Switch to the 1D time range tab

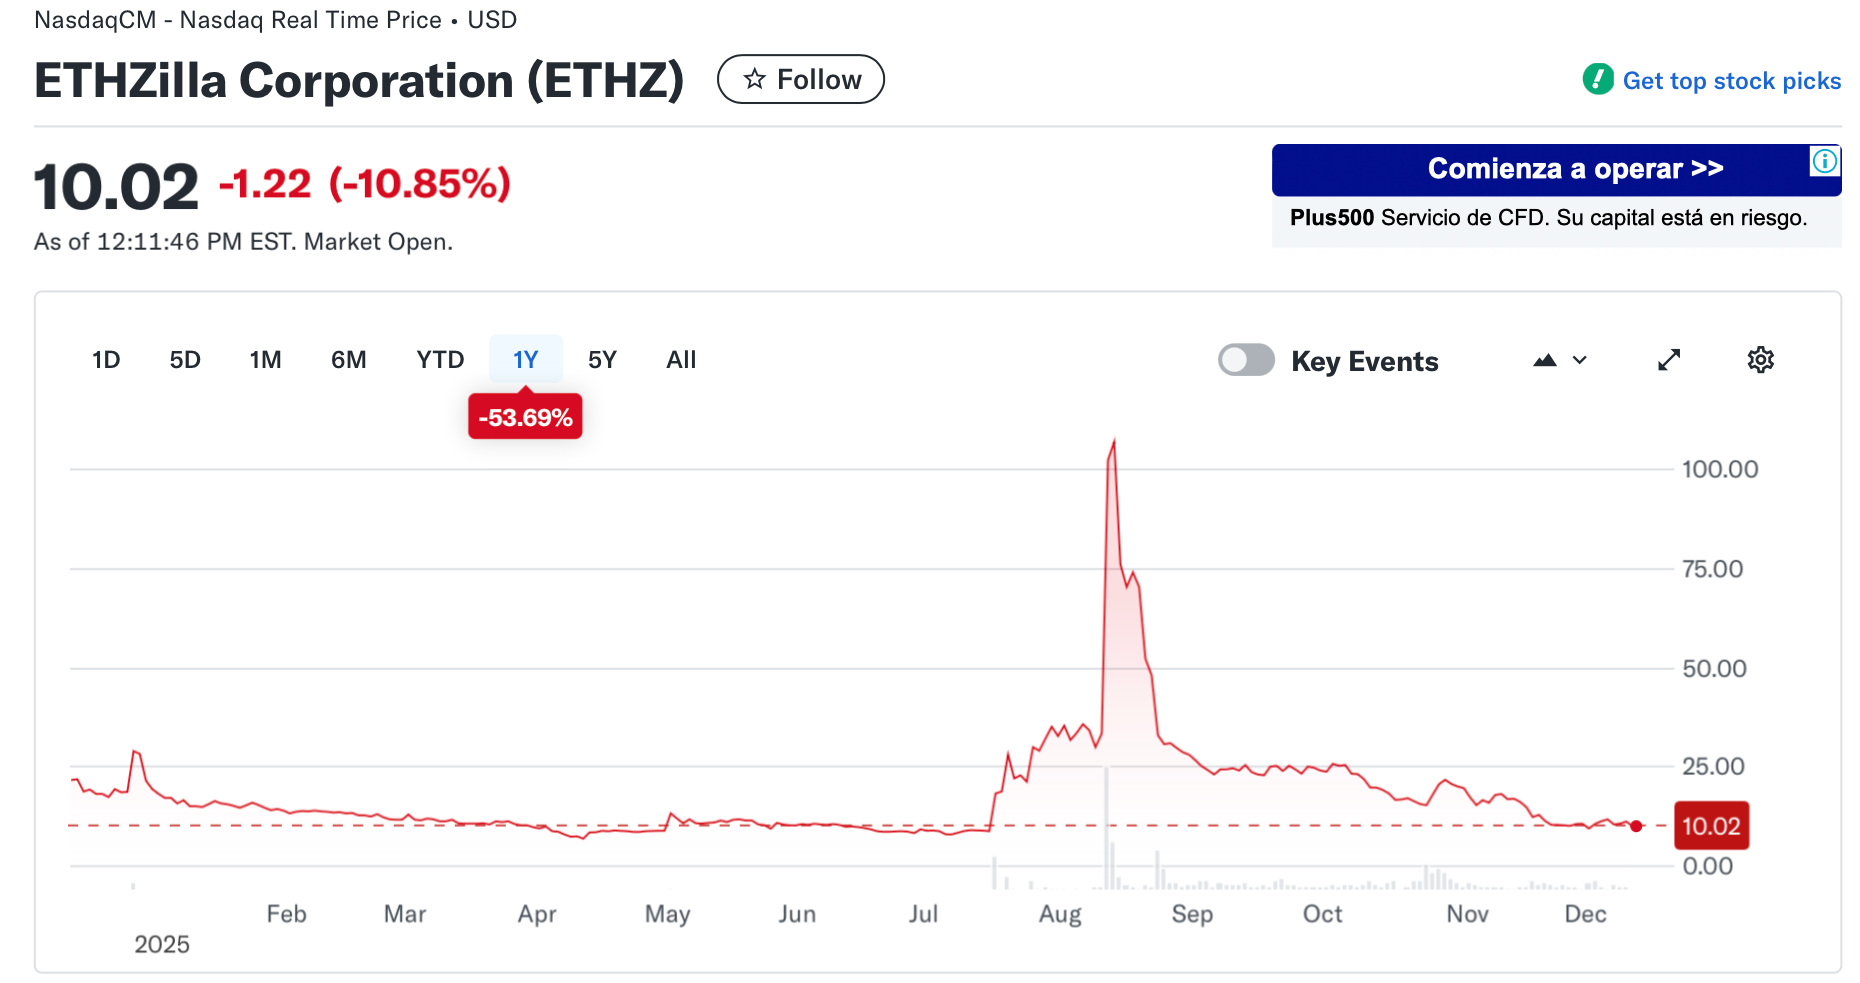105,360
